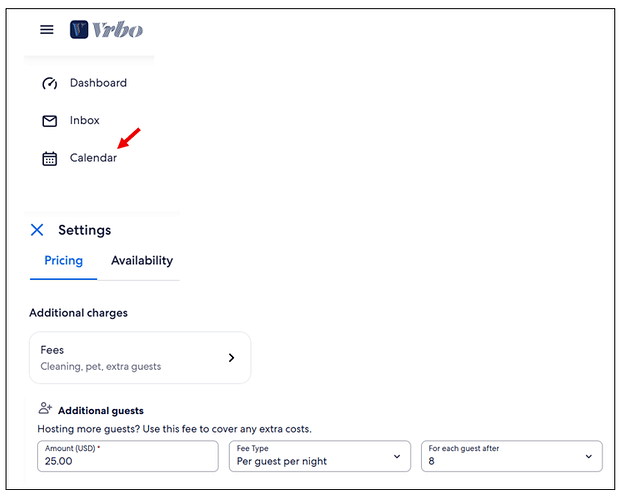
Task: Close the Settings panel with X
Action: (x=37, y=230)
